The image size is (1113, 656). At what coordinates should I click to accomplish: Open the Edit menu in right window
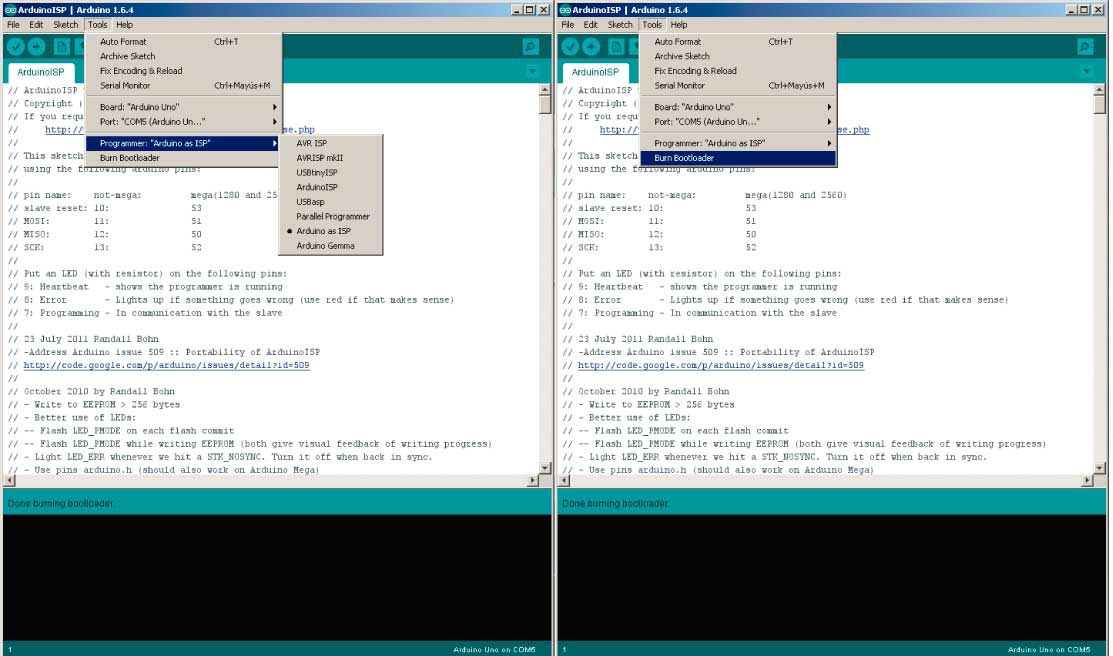[x=591, y=25]
